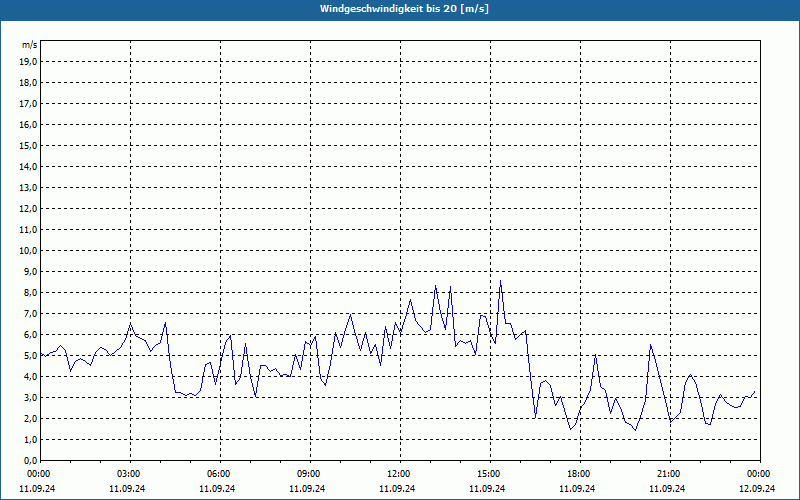Screen dimensions: 800x500
Task: Click the 14,0 y-axis label
Action: tap(28, 166)
